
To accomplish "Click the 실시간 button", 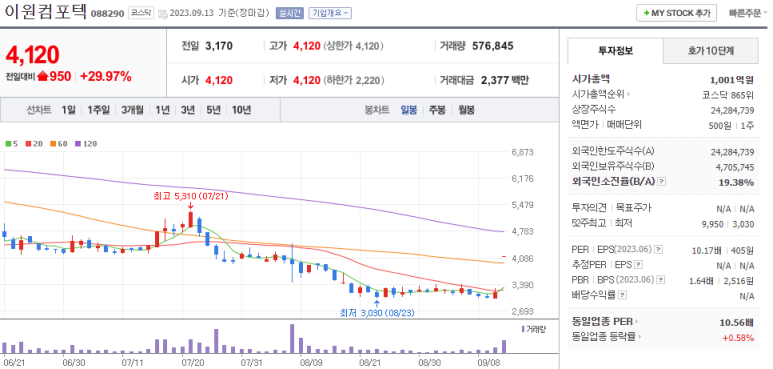I will point(289,13).
